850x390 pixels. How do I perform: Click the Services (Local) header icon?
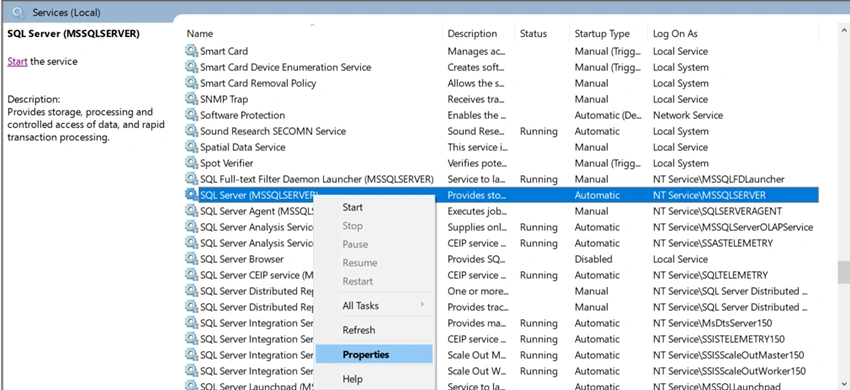point(18,11)
